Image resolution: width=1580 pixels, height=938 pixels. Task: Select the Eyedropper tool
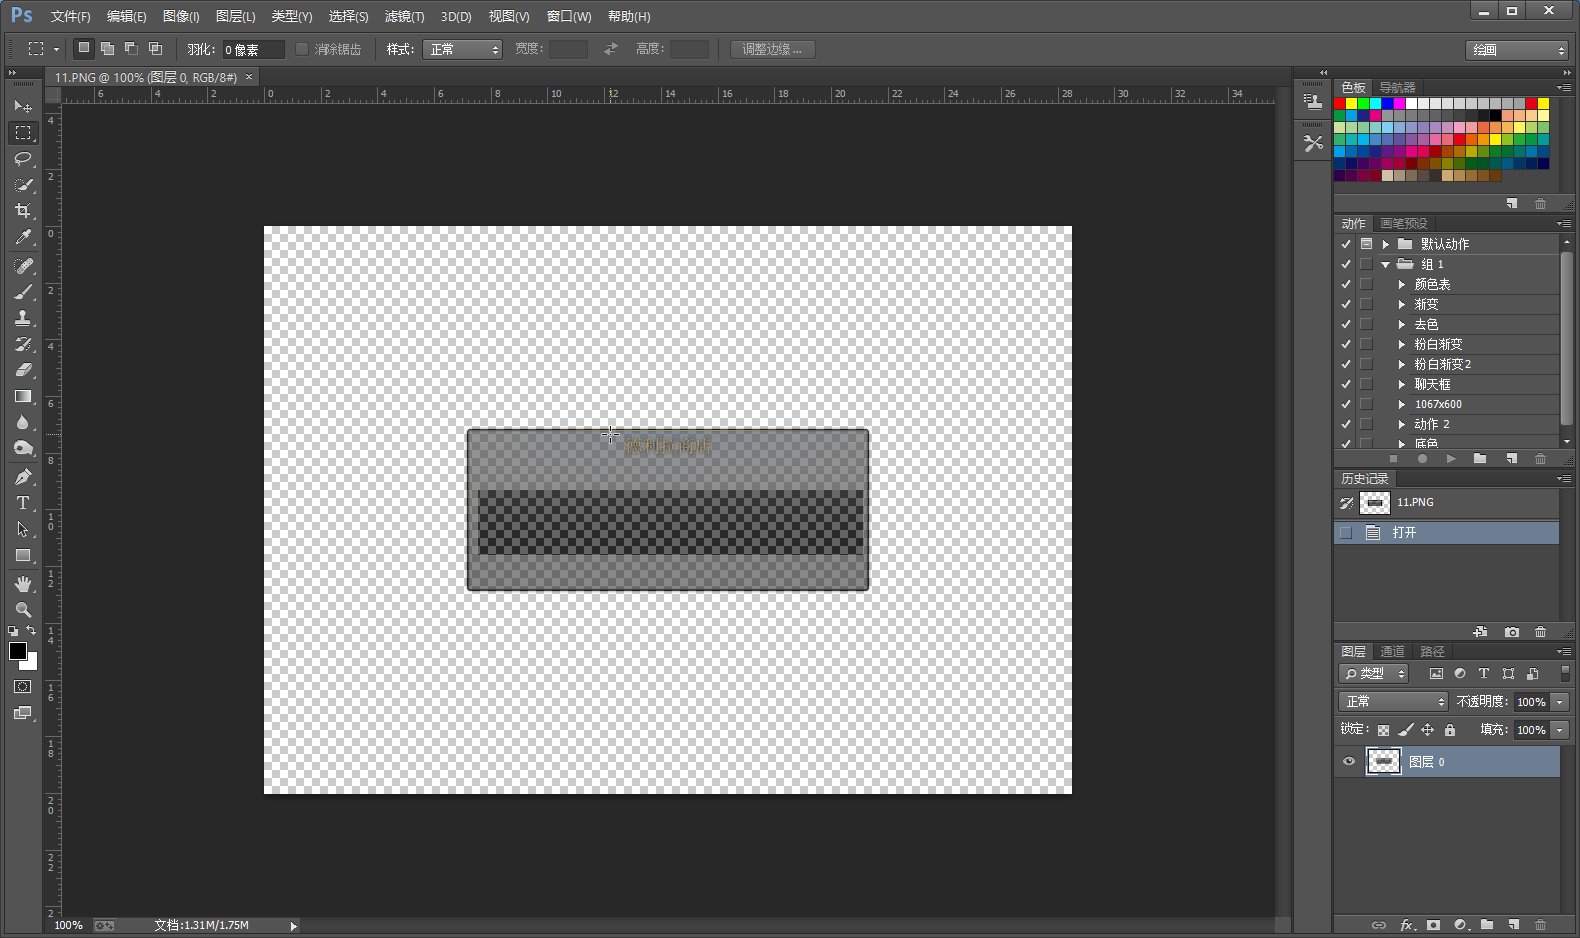coord(22,237)
